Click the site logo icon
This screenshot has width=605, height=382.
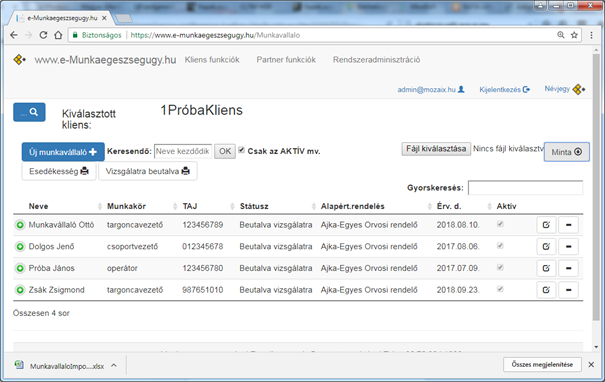(20, 60)
